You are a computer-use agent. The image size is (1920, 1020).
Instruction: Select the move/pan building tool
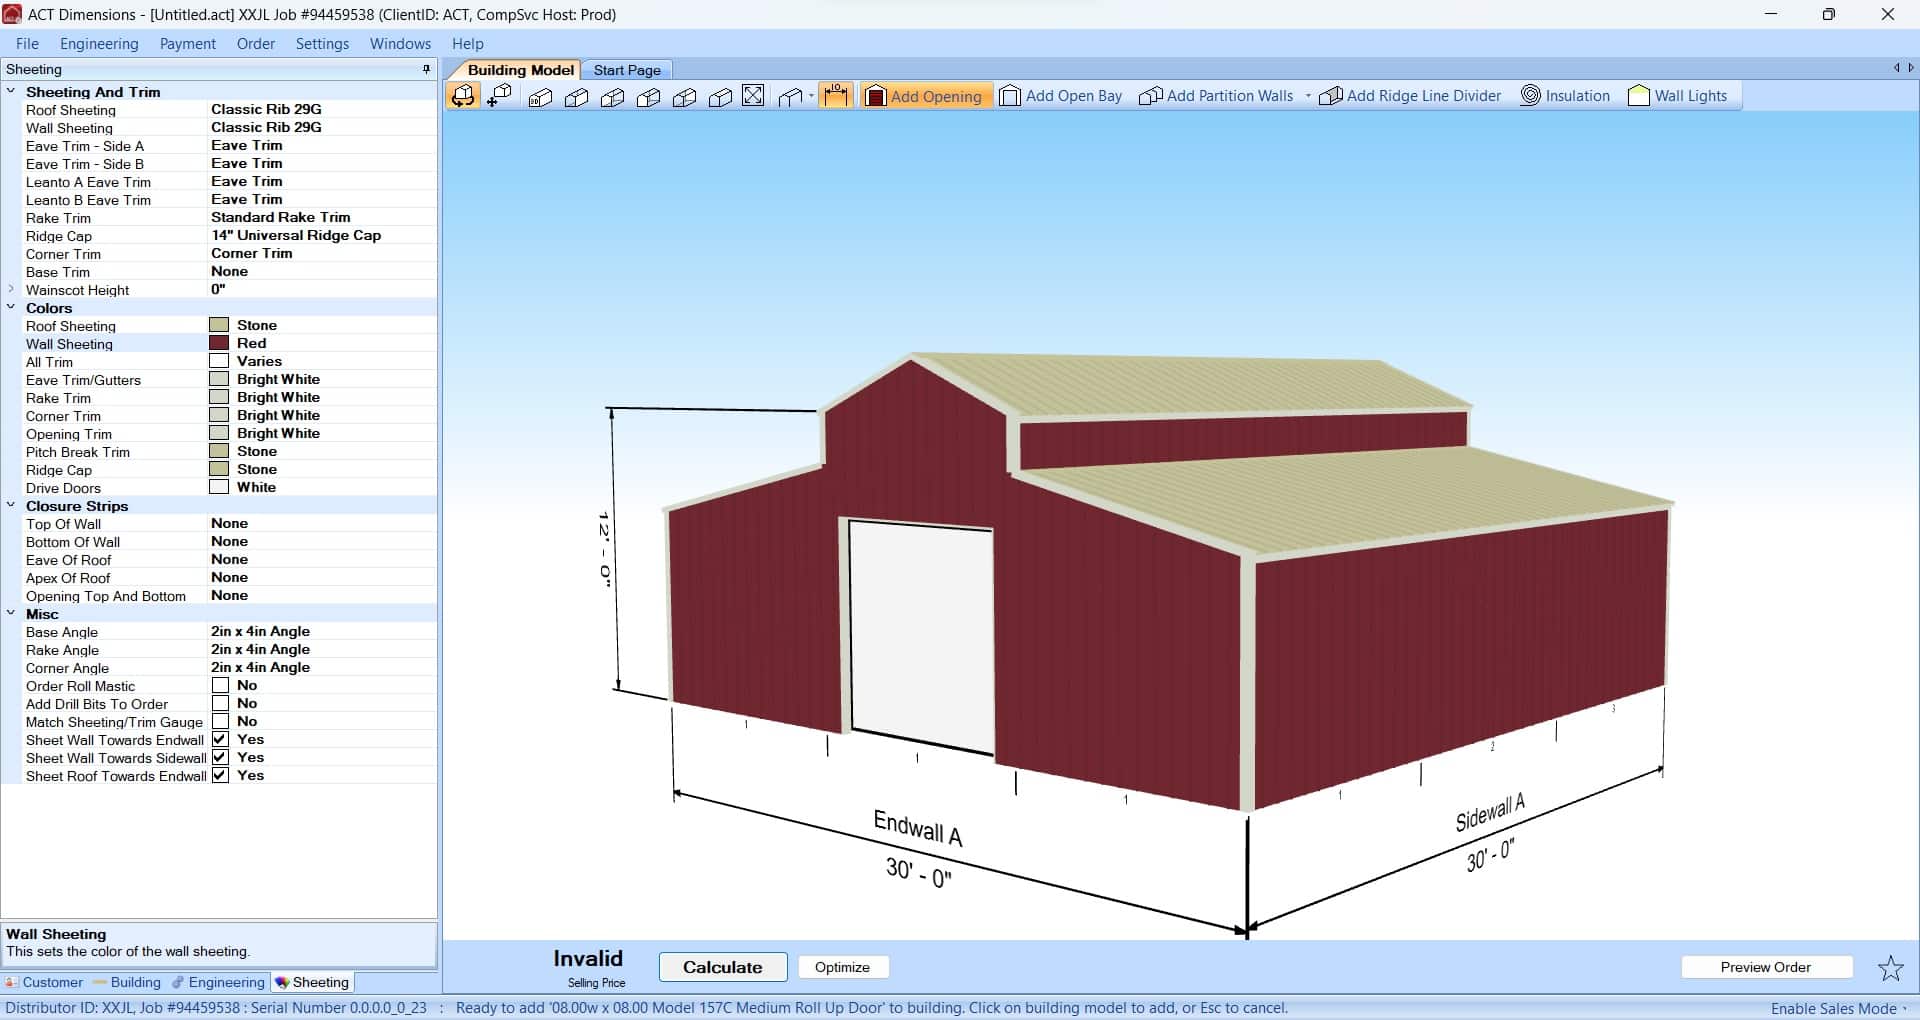(x=499, y=96)
